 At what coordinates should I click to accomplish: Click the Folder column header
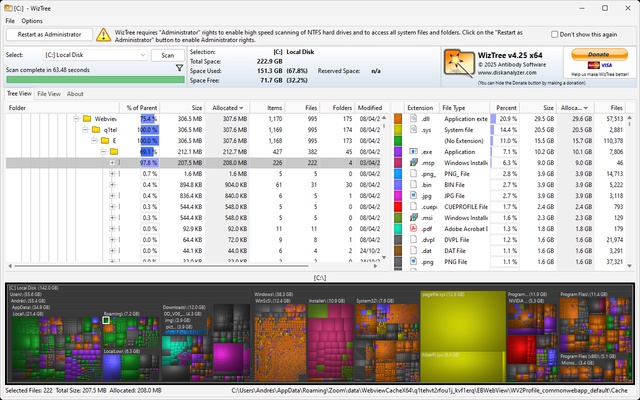coord(62,108)
